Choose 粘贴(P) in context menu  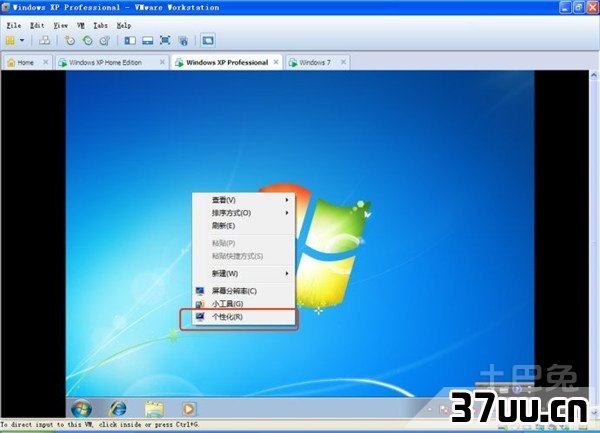[x=243, y=243]
